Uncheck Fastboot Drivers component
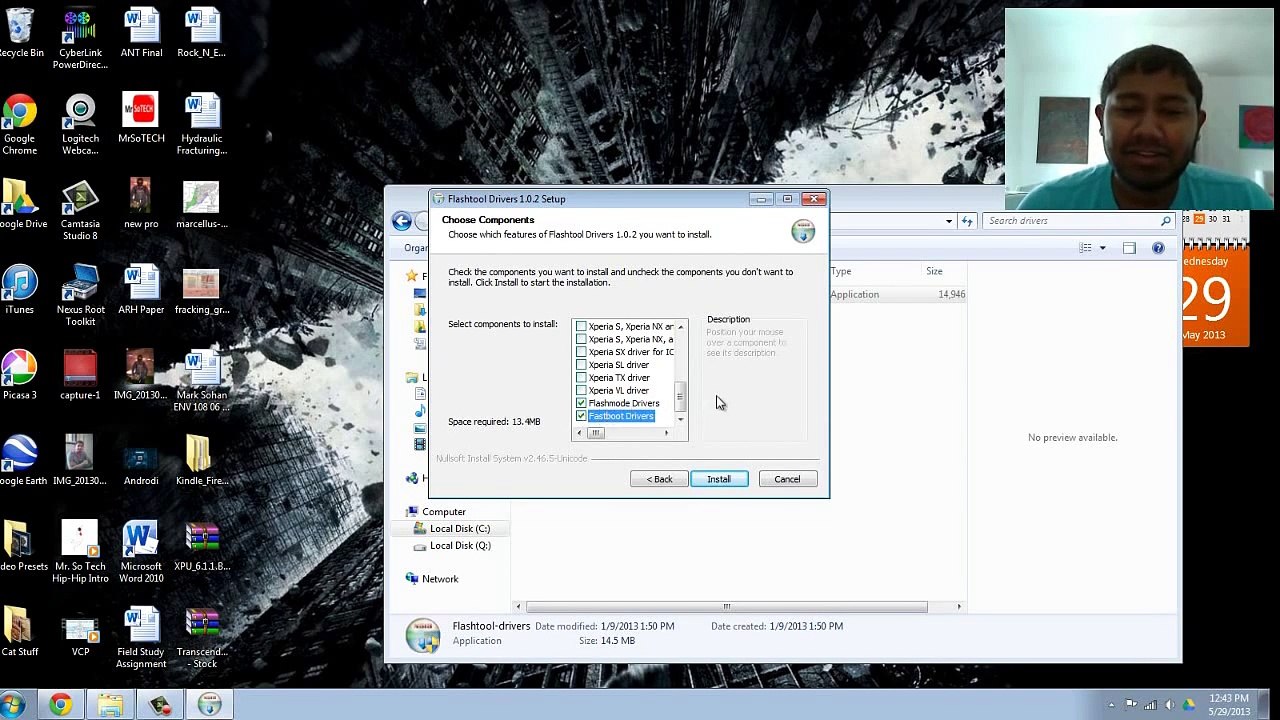The height and width of the screenshot is (720, 1280). pyautogui.click(x=581, y=416)
